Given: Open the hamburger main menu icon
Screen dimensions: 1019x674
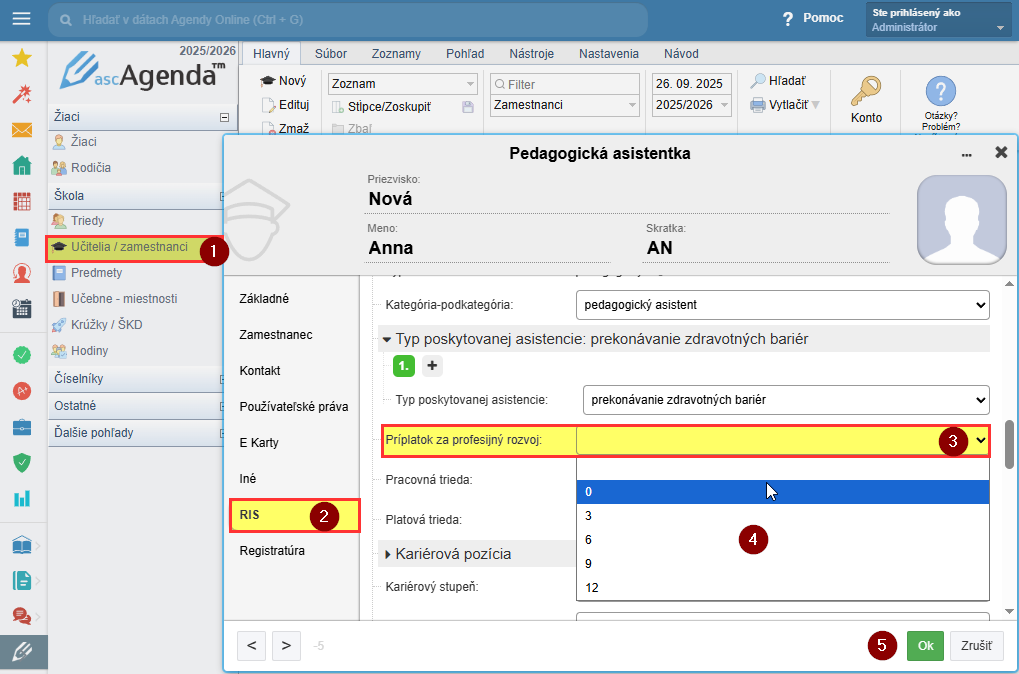Looking at the screenshot, I should coord(21,20).
